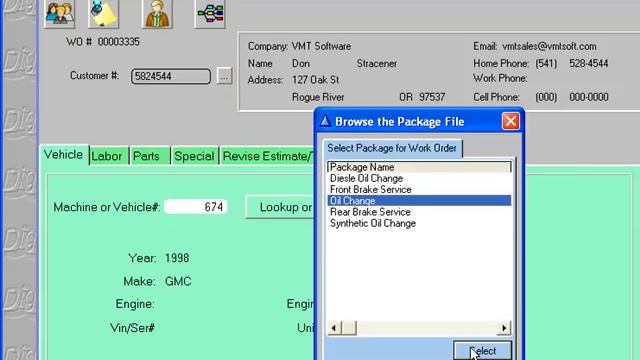The width and height of the screenshot is (640, 360).
Task: Open the Revise Estimate tab
Action: (x=267, y=156)
